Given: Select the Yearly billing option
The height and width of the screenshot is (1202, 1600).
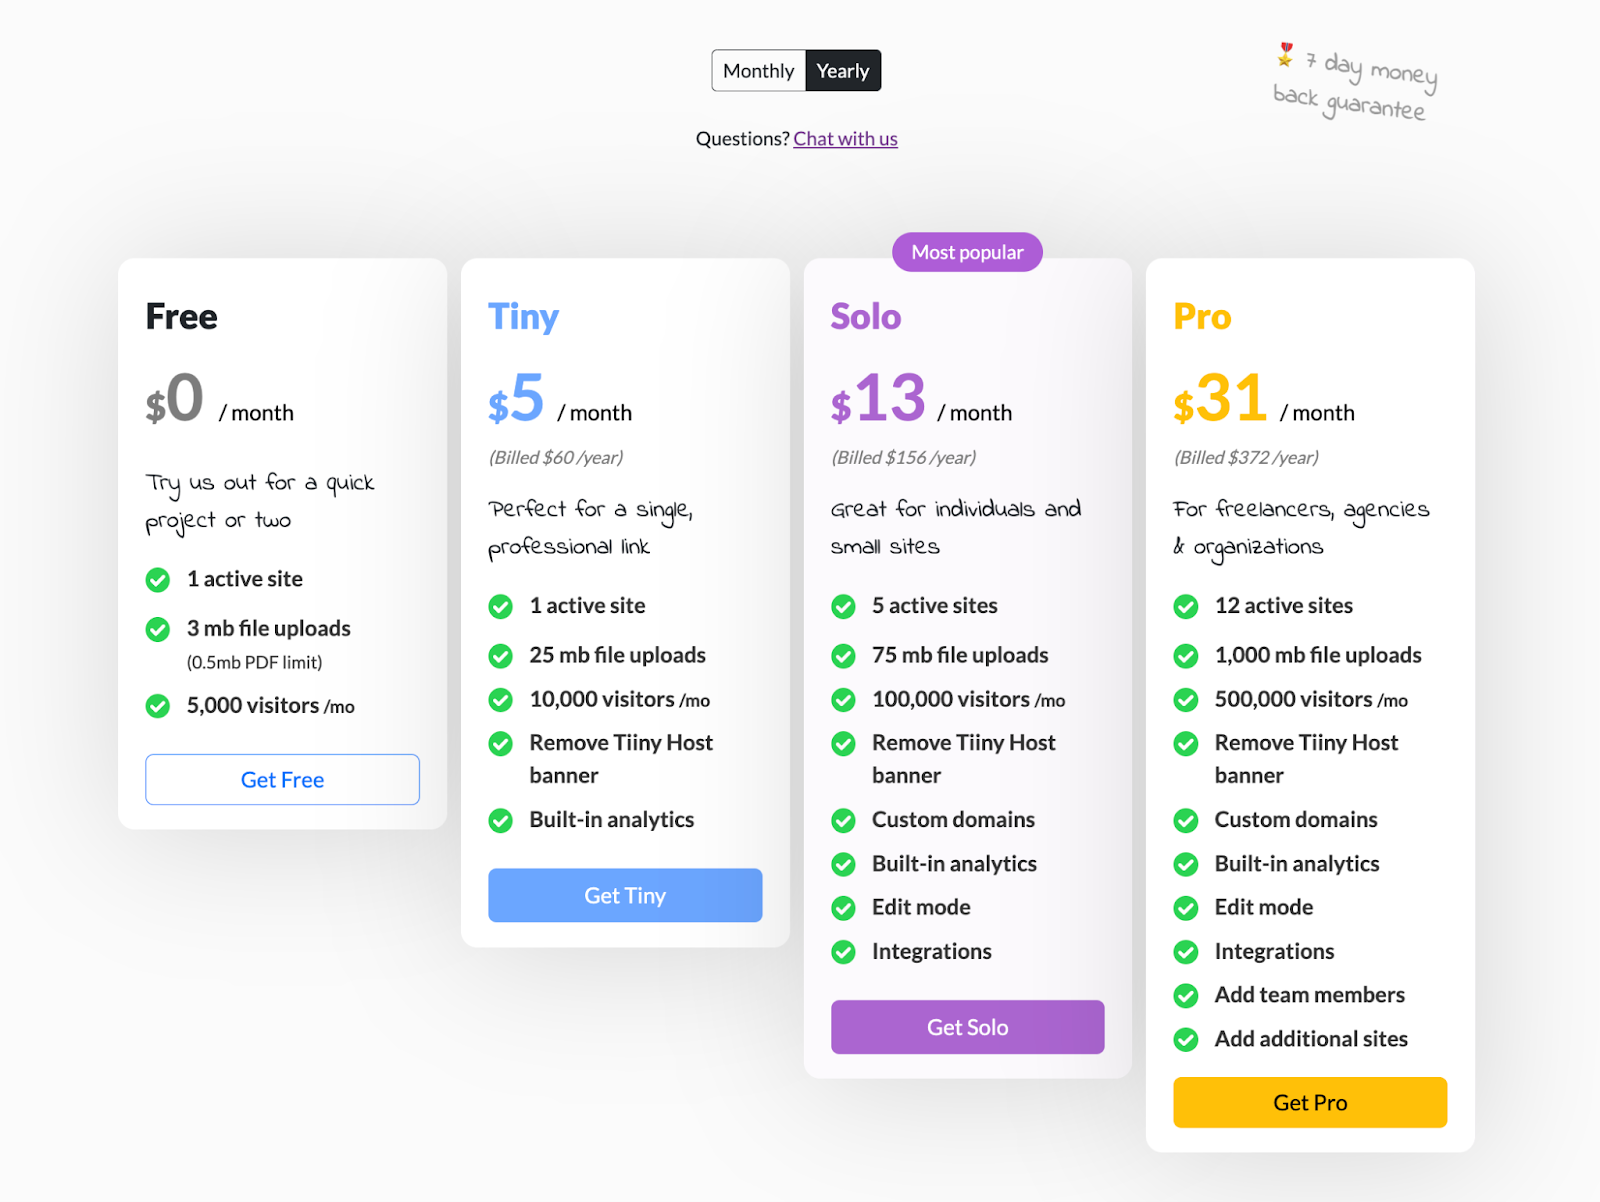Looking at the screenshot, I should [x=843, y=71].
